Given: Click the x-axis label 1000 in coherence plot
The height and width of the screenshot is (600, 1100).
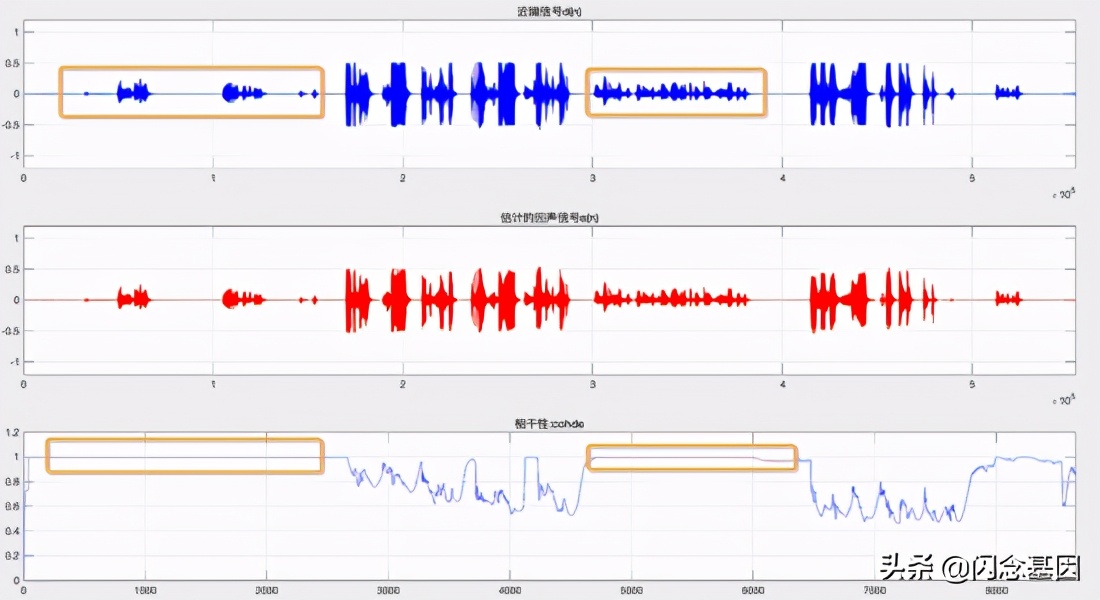Looking at the screenshot, I should pyautogui.click(x=145, y=591).
